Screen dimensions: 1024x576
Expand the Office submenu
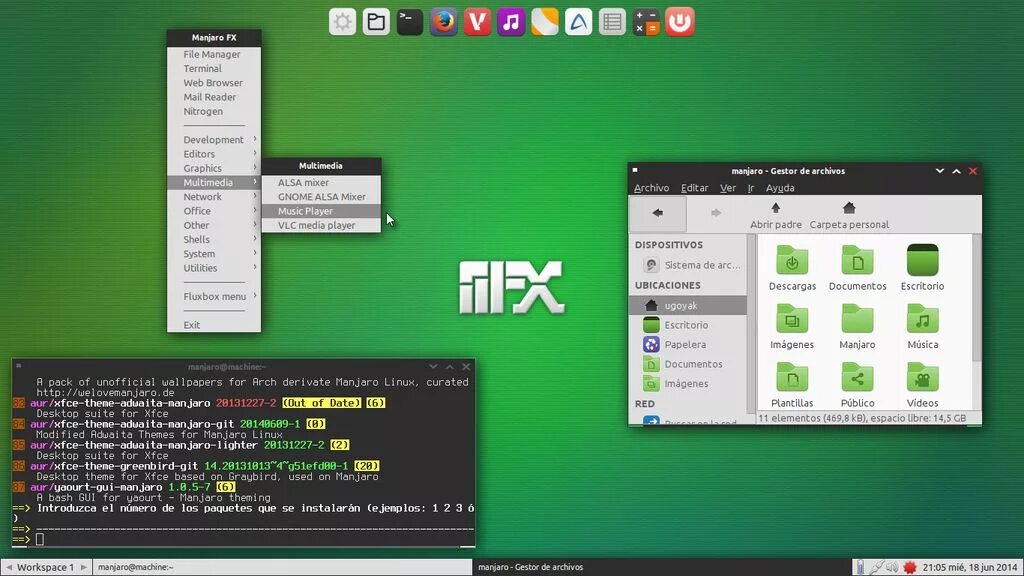(x=214, y=212)
